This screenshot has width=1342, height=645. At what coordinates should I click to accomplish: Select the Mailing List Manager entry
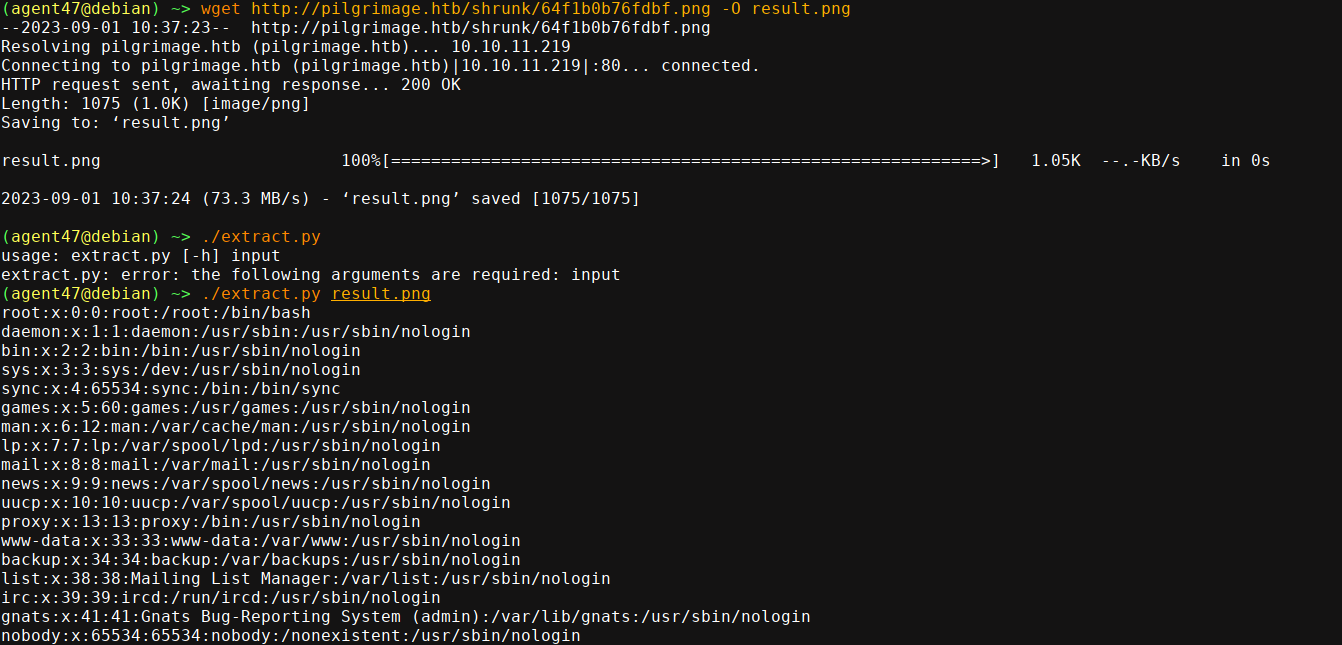305,579
